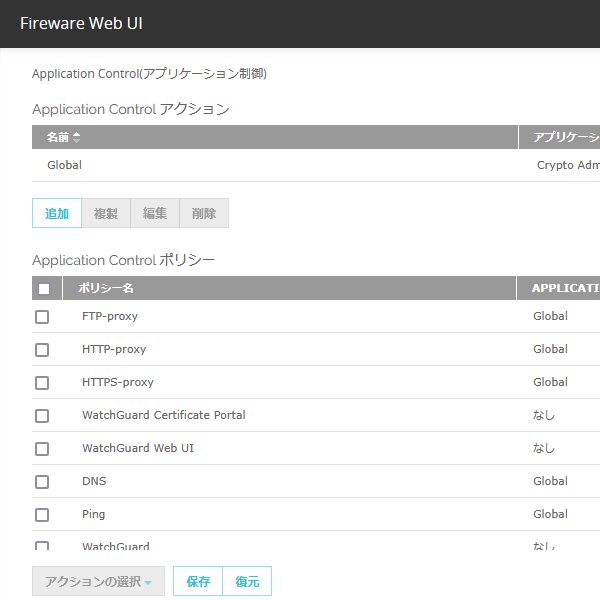Check the DNS policy checkbox
The width and height of the screenshot is (600, 600).
tap(42, 482)
